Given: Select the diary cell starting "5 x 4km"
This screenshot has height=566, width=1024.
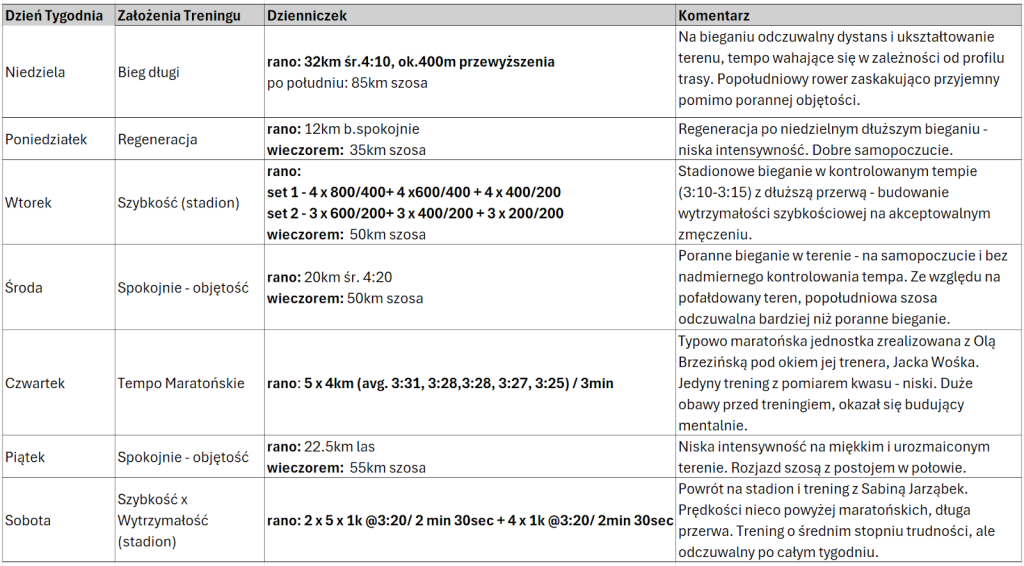Looking at the screenshot, I should click(440, 383).
